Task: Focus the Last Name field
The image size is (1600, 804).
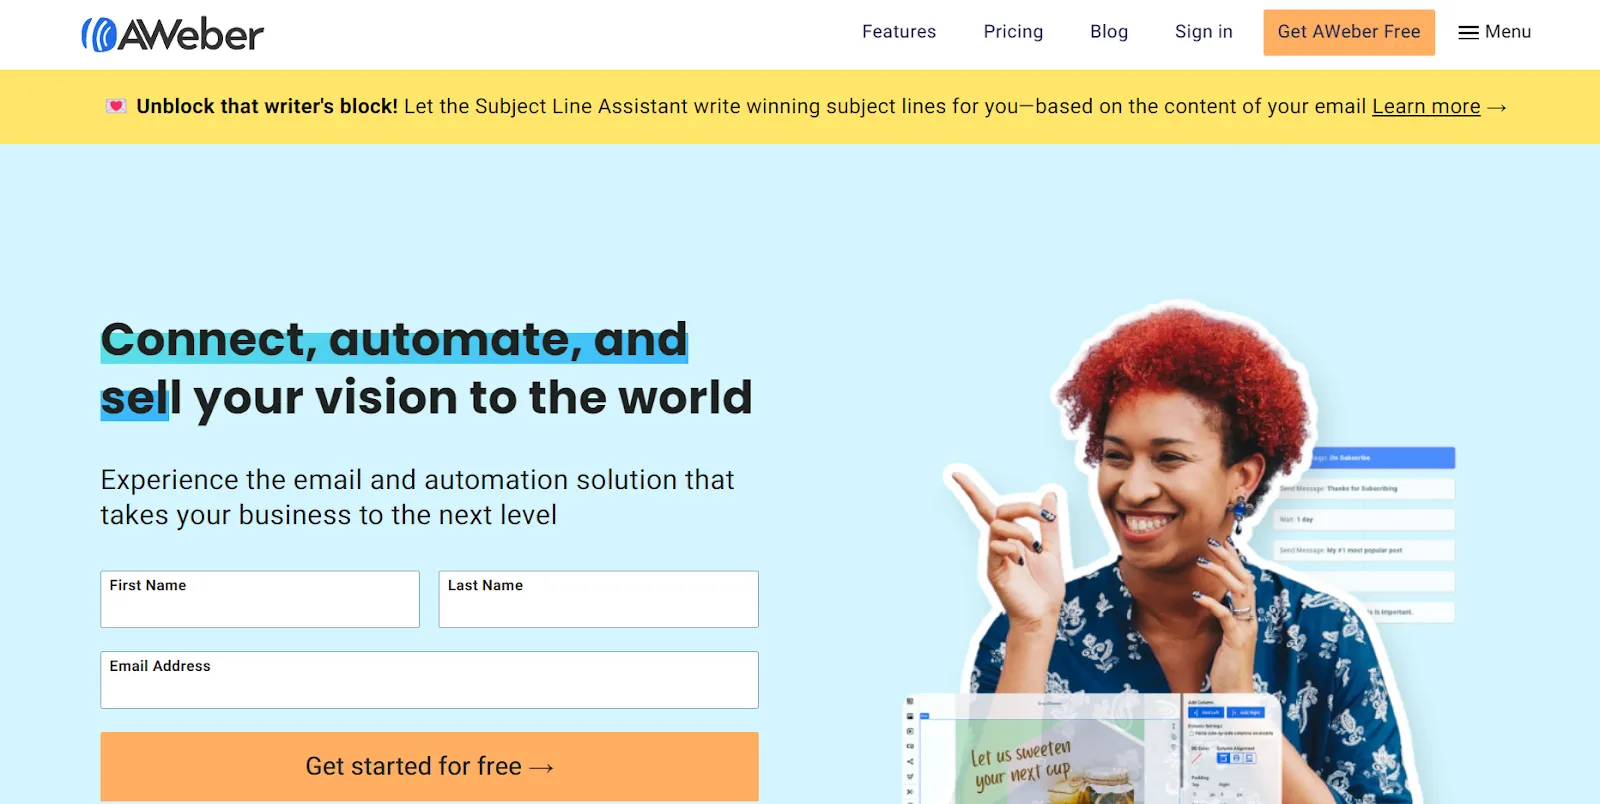Action: pos(598,599)
